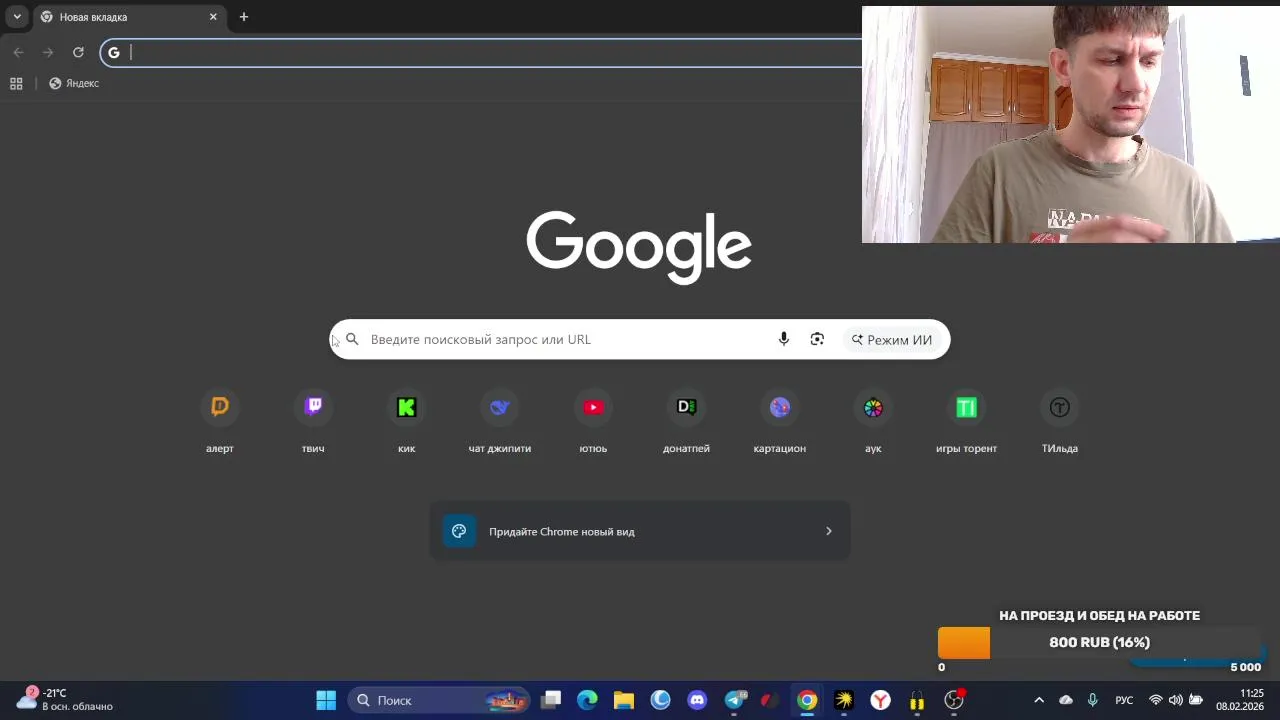1280x720 pixels.
Task: Click the magnifier icon in search box
Action: [352, 339]
